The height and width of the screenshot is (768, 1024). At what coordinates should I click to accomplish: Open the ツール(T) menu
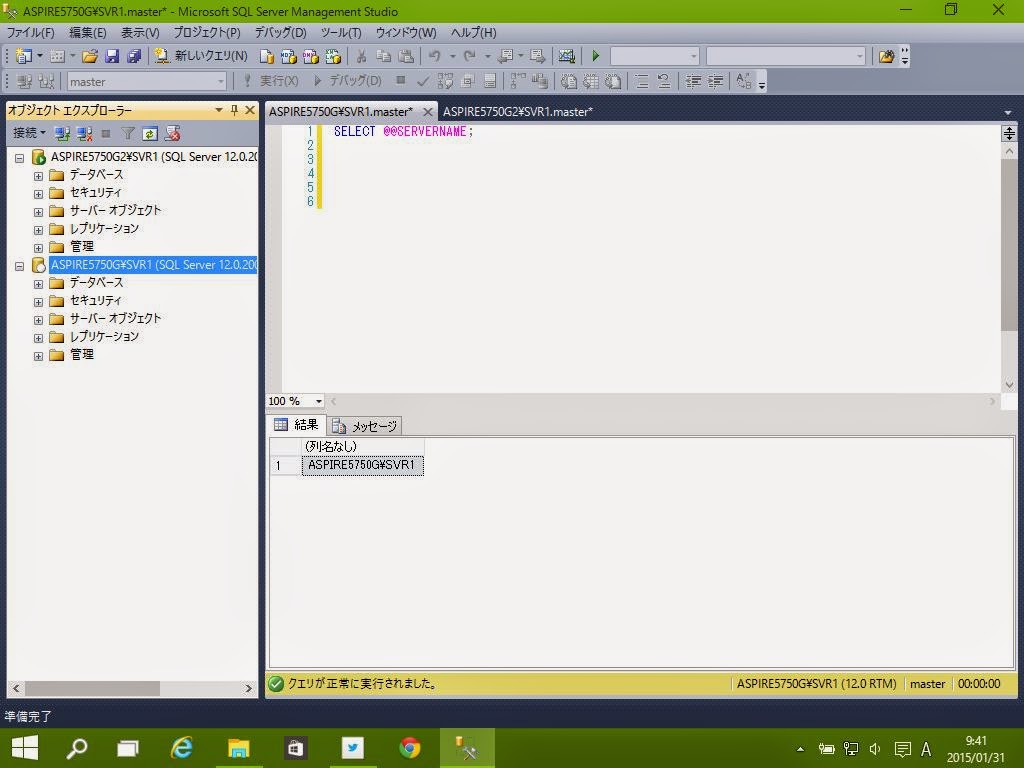pyautogui.click(x=340, y=32)
